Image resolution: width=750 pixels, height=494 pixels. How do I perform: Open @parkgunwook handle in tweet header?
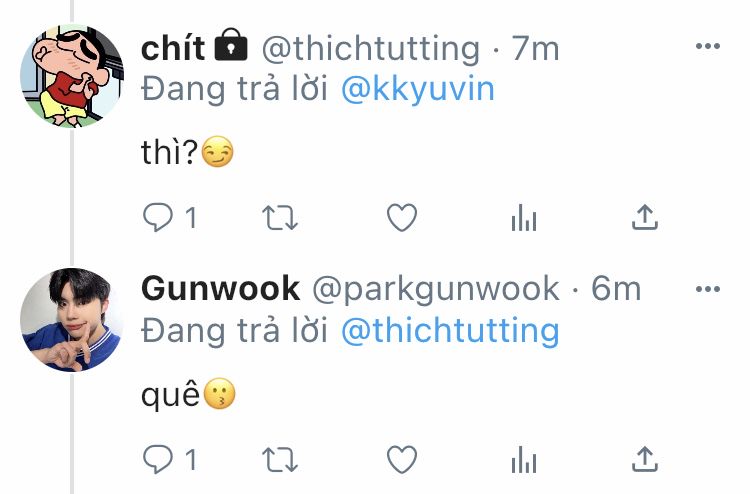(x=436, y=290)
